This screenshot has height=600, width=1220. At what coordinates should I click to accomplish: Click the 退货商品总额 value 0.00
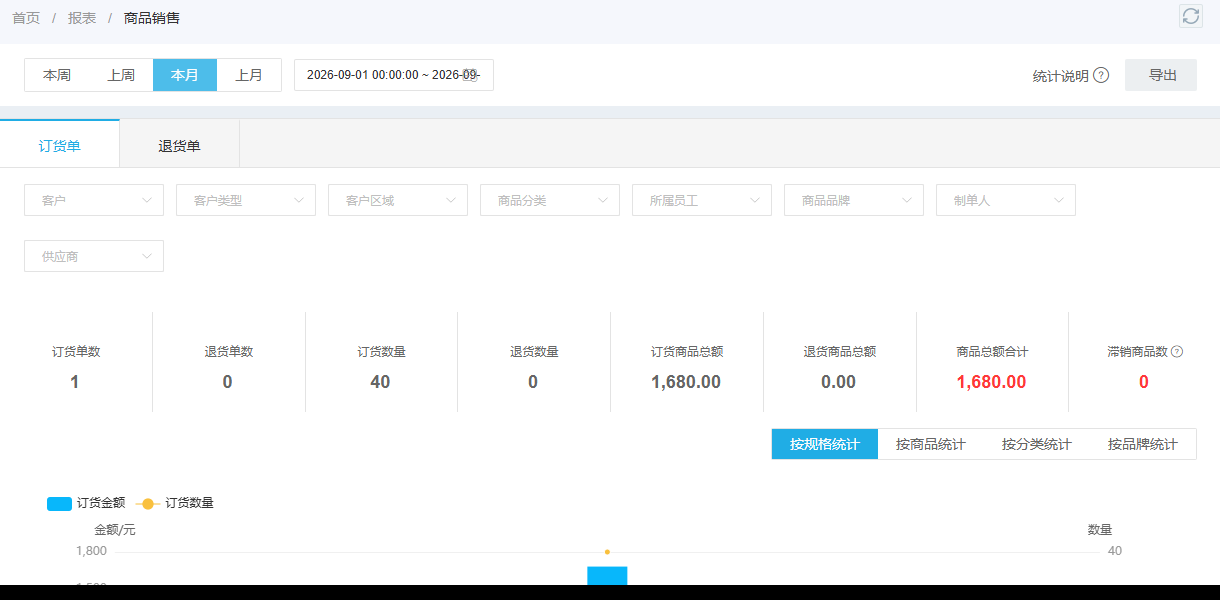coord(839,382)
